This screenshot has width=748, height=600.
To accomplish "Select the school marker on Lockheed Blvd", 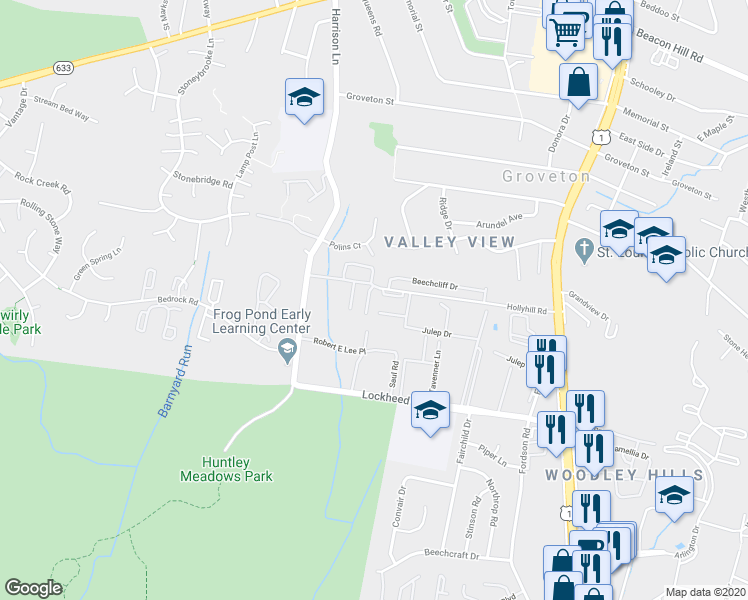I will 430,413.
